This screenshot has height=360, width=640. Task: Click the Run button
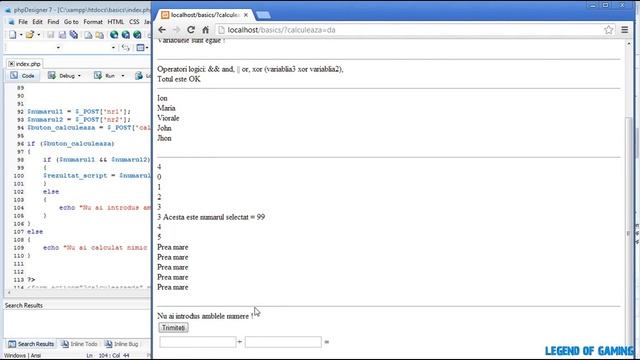105,76
